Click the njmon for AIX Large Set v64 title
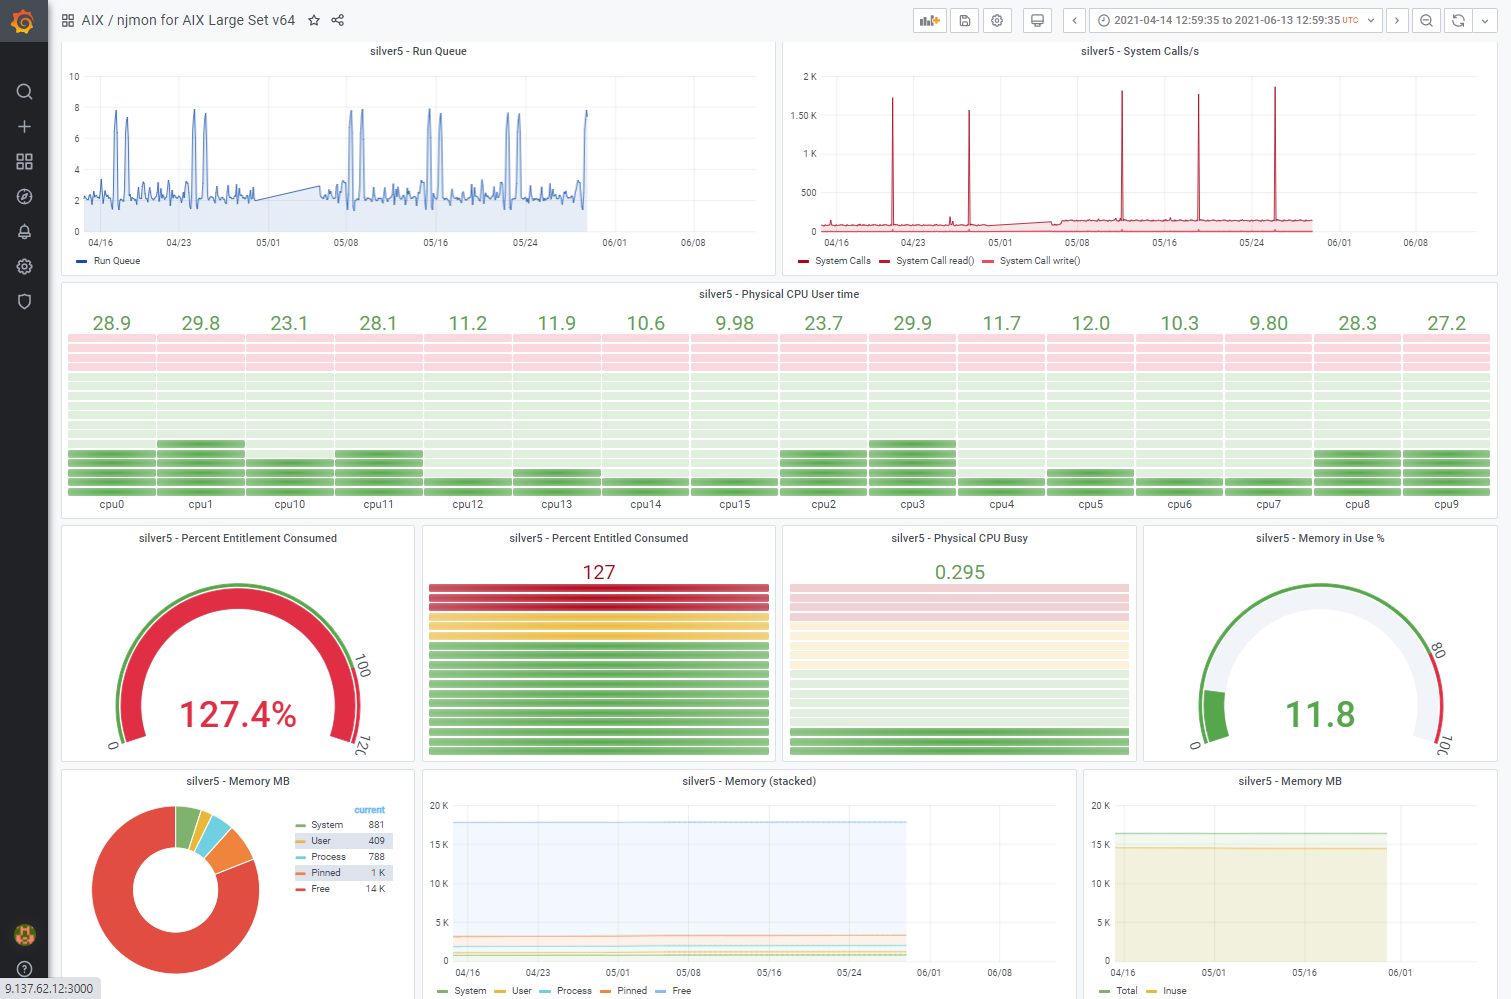 click(x=206, y=20)
